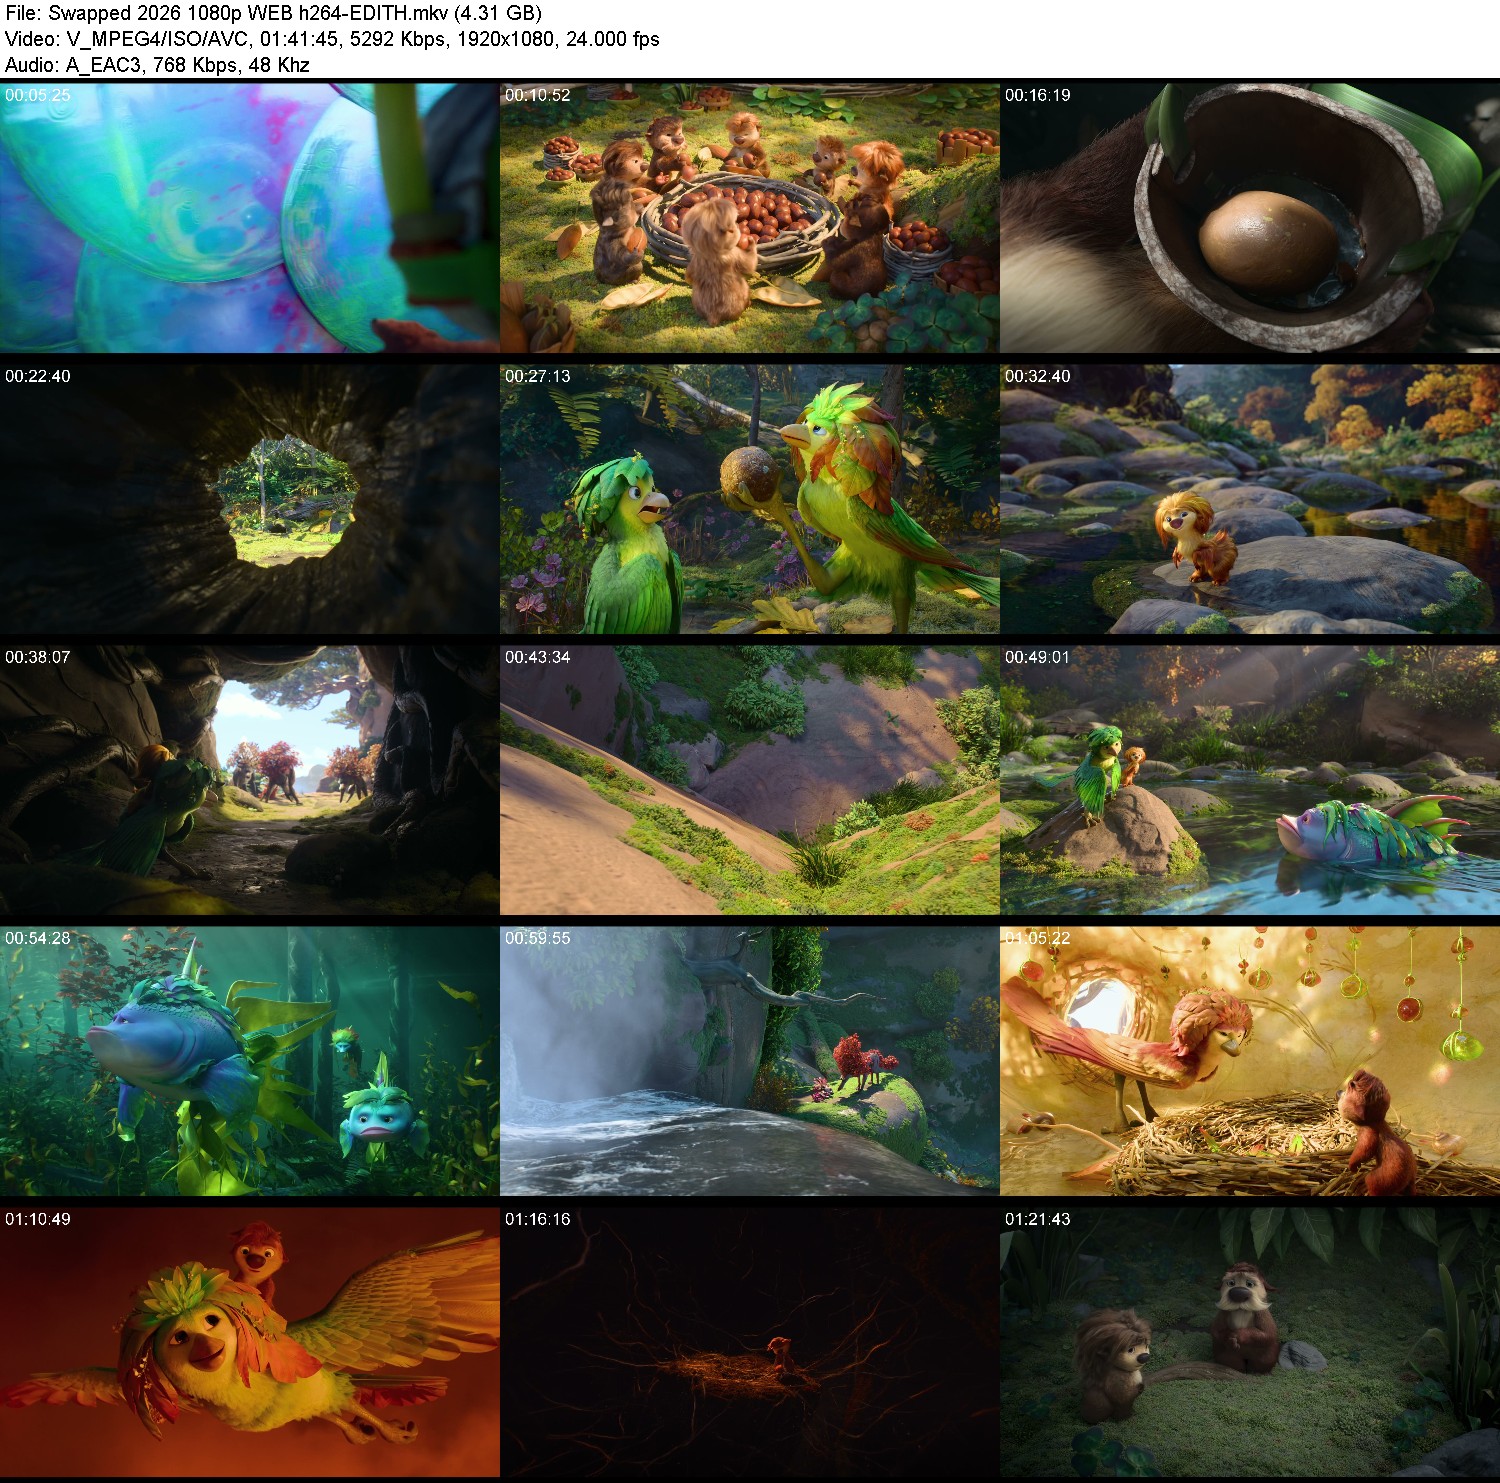Click the timestamp label '00:27:13'
The height and width of the screenshot is (1483, 1500).
(538, 376)
